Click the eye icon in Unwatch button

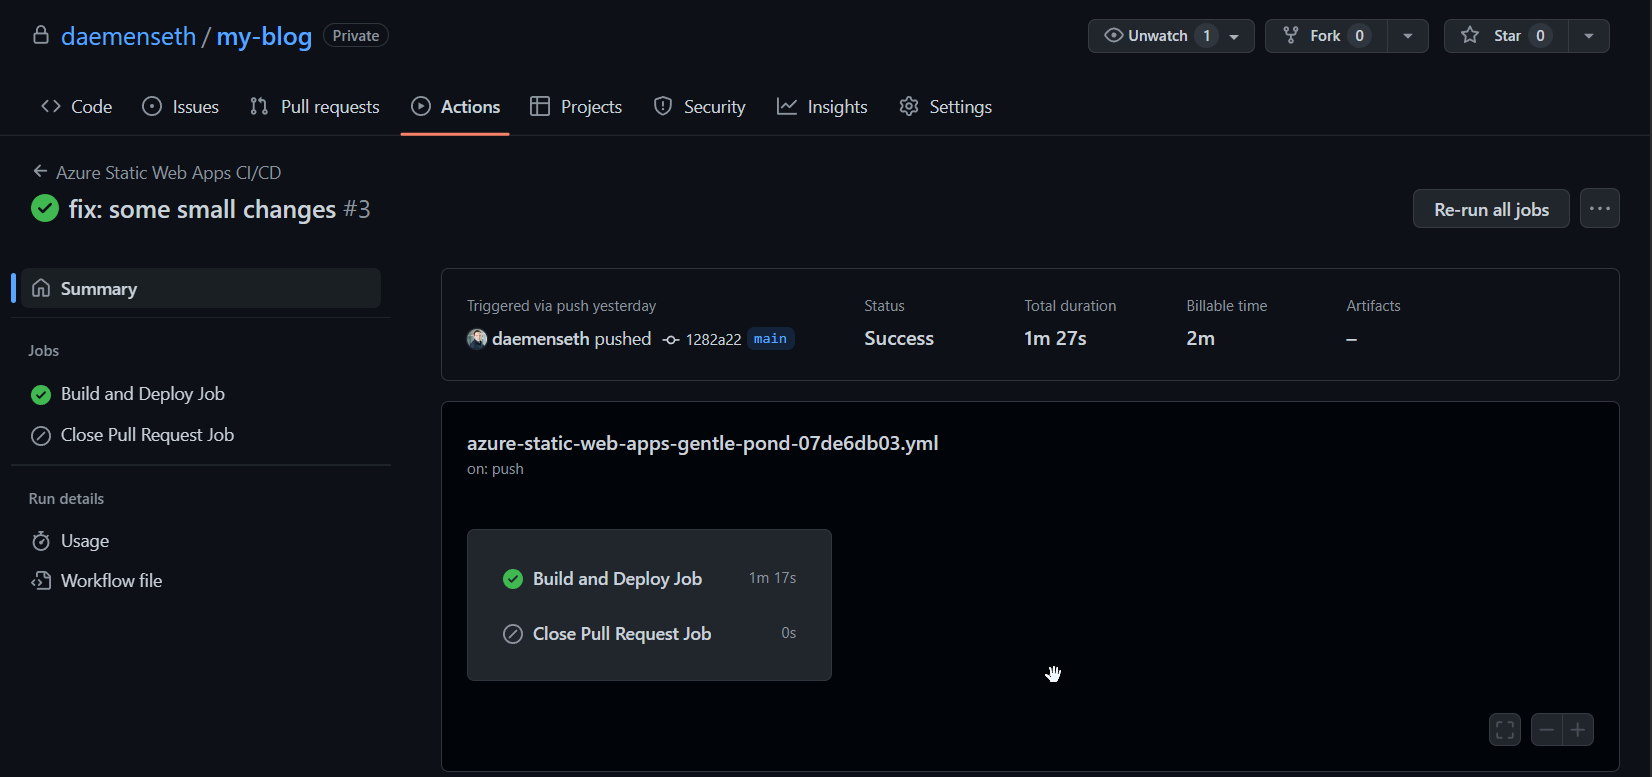point(1113,36)
